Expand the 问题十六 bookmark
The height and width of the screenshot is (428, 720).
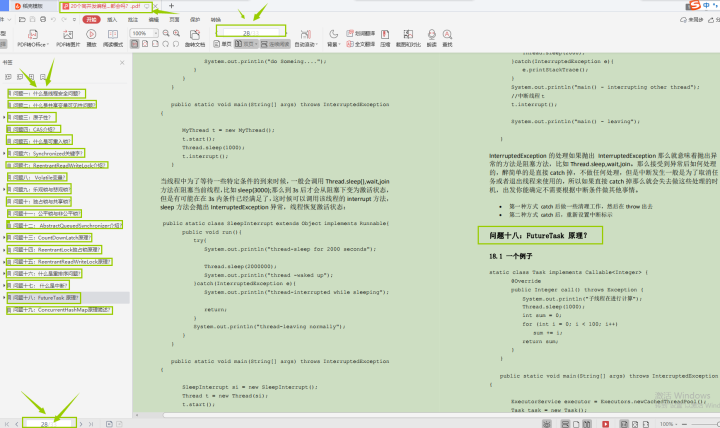(x=4, y=274)
